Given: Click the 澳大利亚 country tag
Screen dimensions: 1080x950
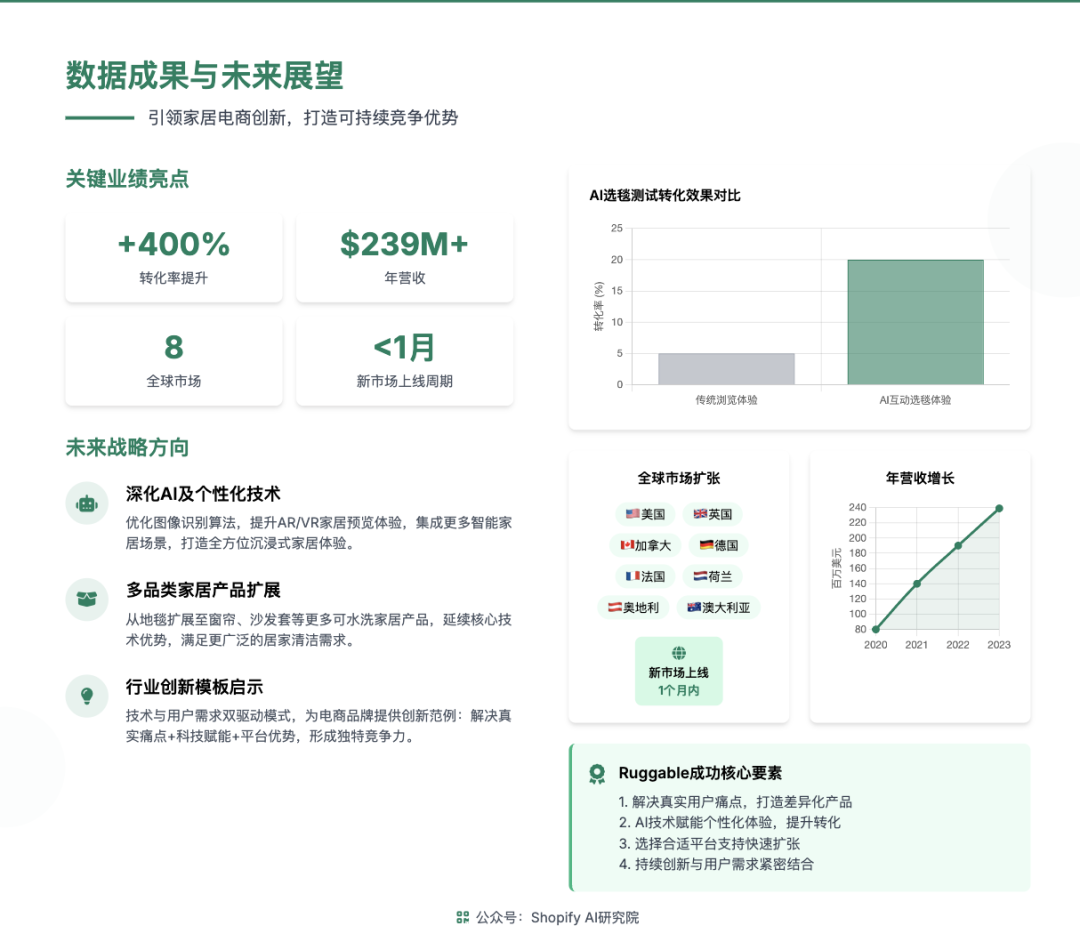Looking at the screenshot, I should pos(718,607).
